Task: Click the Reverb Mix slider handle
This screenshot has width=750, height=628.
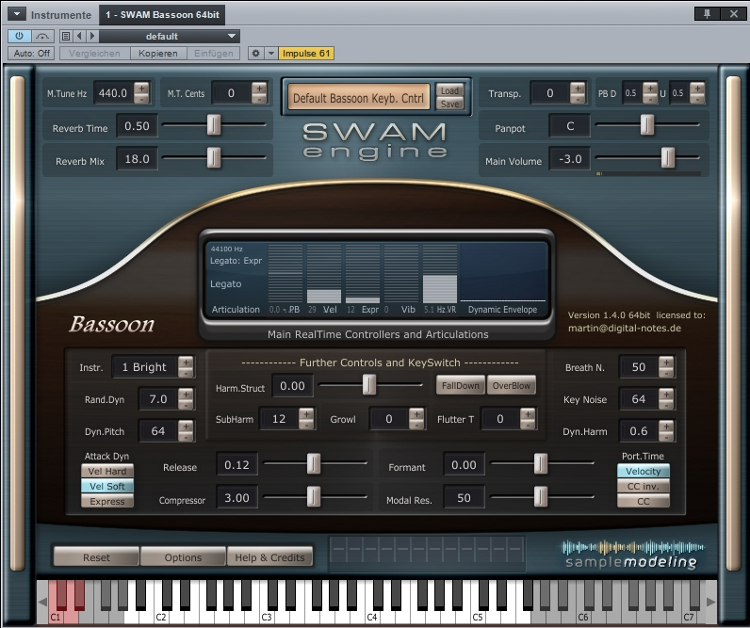Action: click(214, 157)
